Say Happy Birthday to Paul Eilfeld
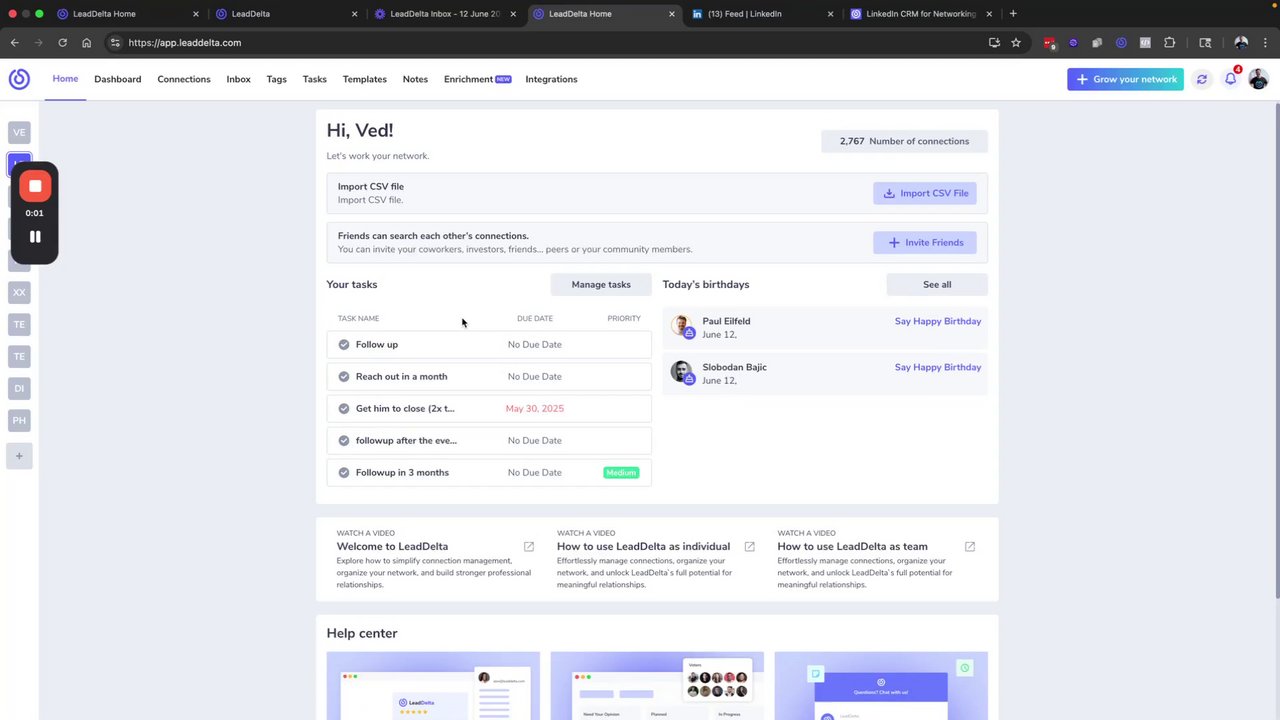The height and width of the screenshot is (720, 1280). 938,321
